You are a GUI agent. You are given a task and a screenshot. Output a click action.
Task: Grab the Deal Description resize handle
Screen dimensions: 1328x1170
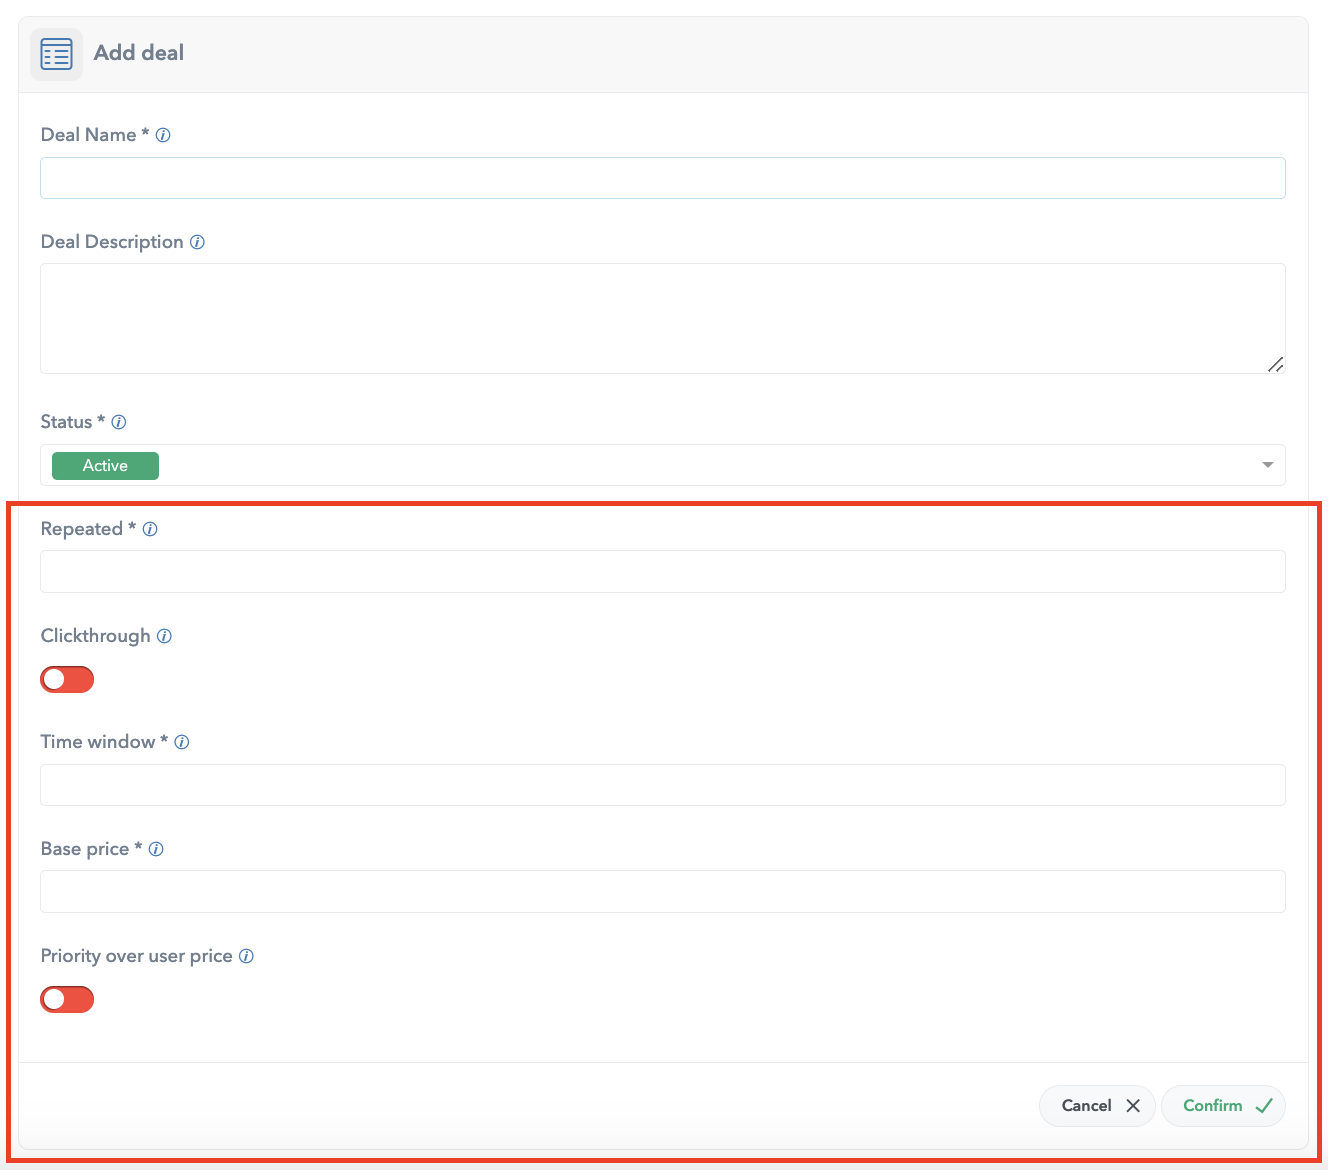click(x=1275, y=365)
